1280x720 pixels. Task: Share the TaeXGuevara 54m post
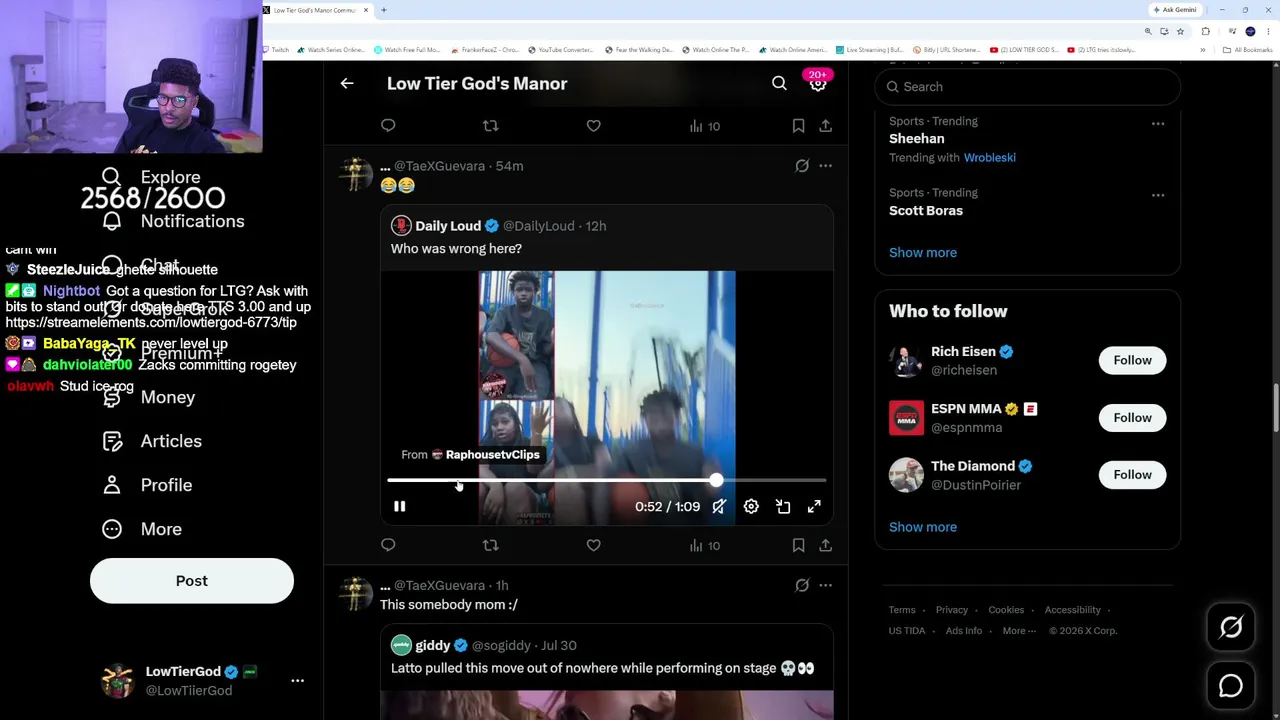click(x=825, y=545)
